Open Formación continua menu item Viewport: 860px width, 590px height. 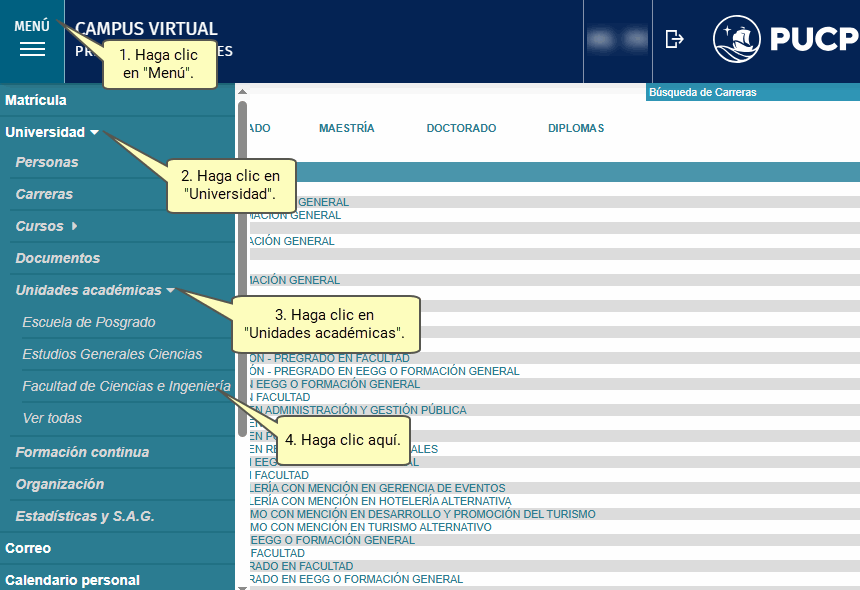(x=82, y=452)
